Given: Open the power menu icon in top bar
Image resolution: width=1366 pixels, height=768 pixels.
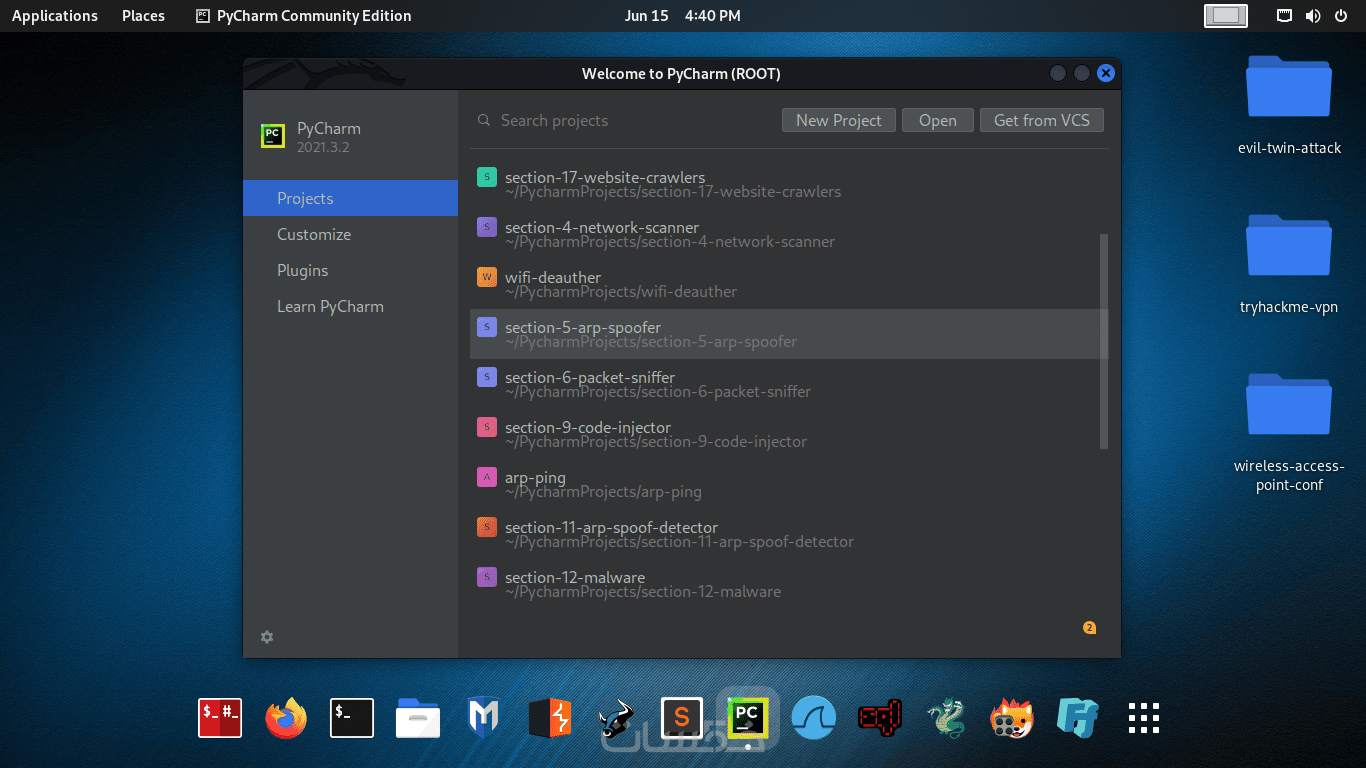Looking at the screenshot, I should (1341, 16).
